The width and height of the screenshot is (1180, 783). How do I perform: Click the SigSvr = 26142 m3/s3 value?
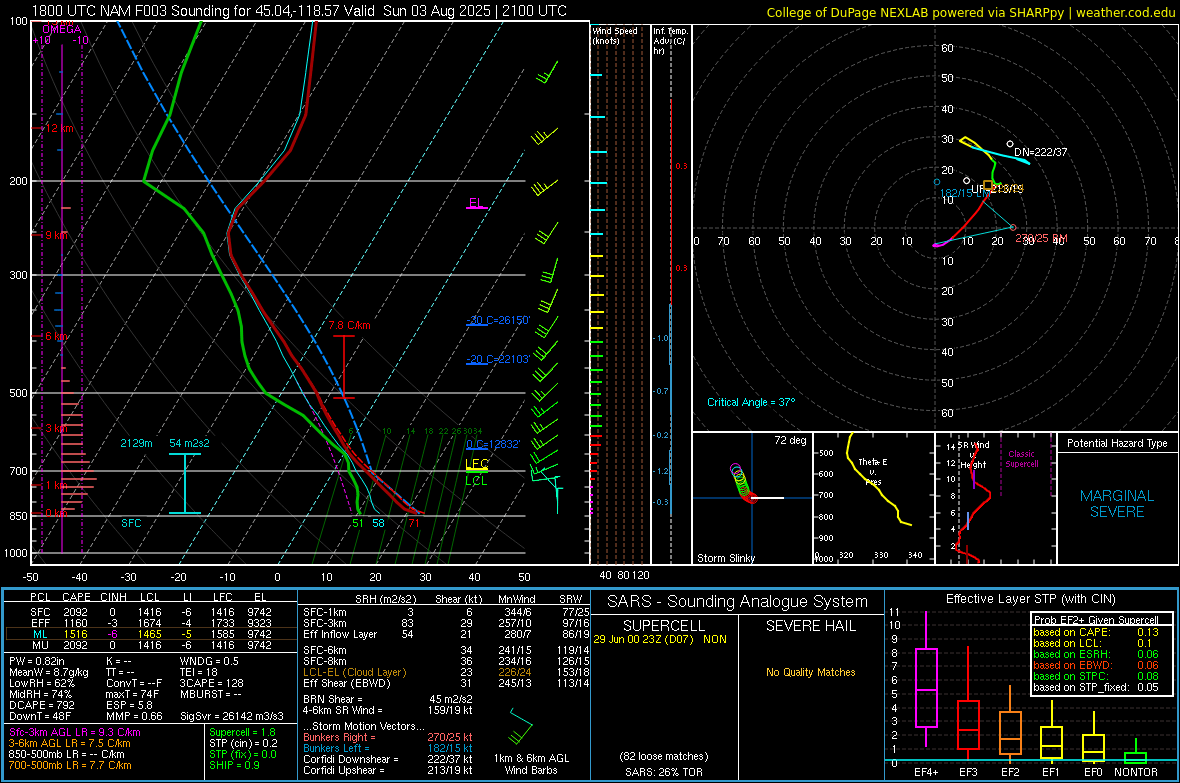(232, 716)
